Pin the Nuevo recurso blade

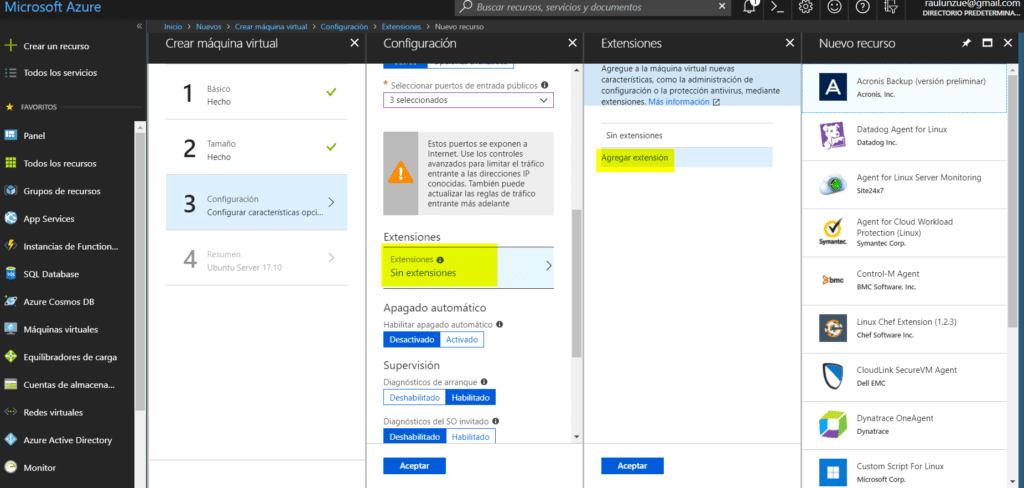pos(965,44)
